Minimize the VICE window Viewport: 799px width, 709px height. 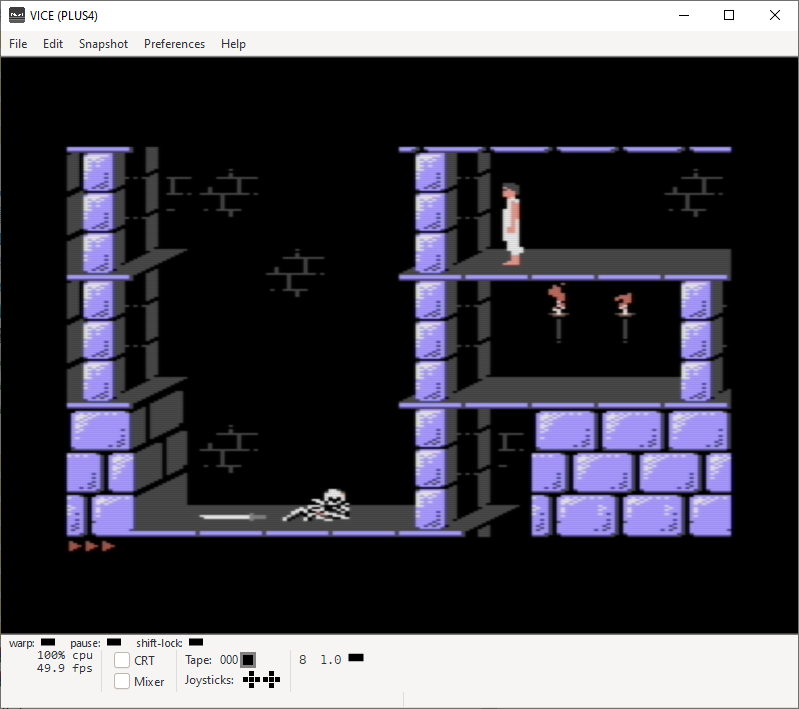684,15
